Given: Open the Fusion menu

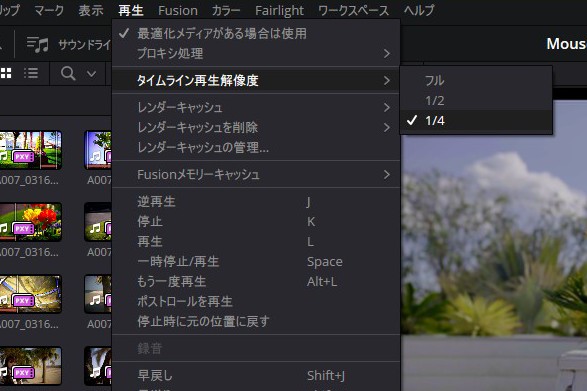Looking at the screenshot, I should 178,10.
